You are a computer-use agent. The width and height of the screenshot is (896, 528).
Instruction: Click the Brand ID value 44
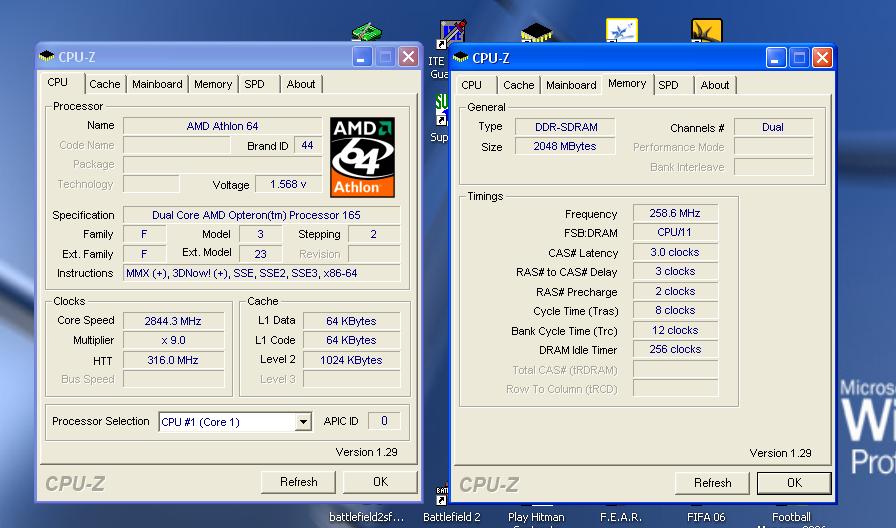(x=307, y=145)
